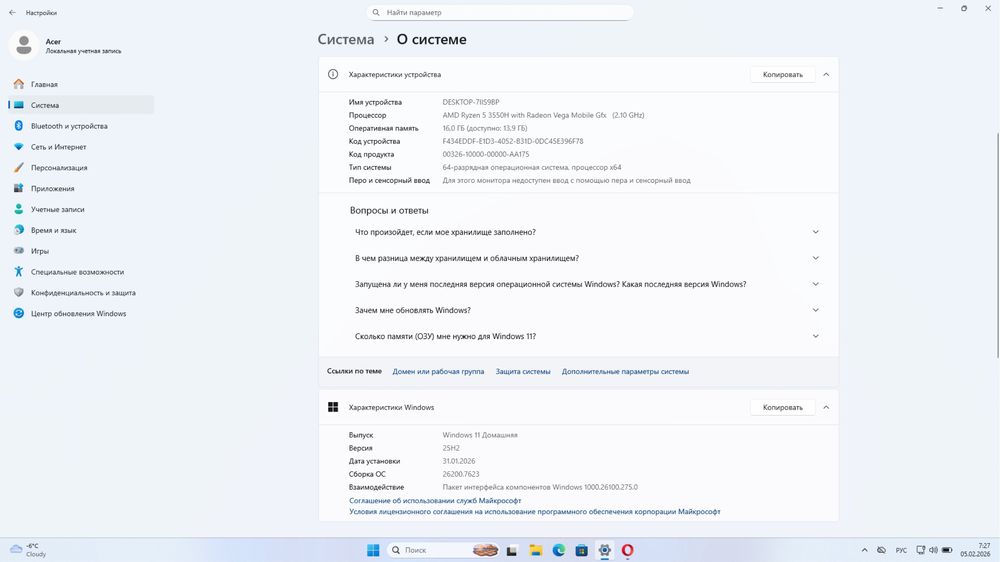Open Специальные возможности settings
This screenshot has height=562, width=1000.
click(x=82, y=272)
